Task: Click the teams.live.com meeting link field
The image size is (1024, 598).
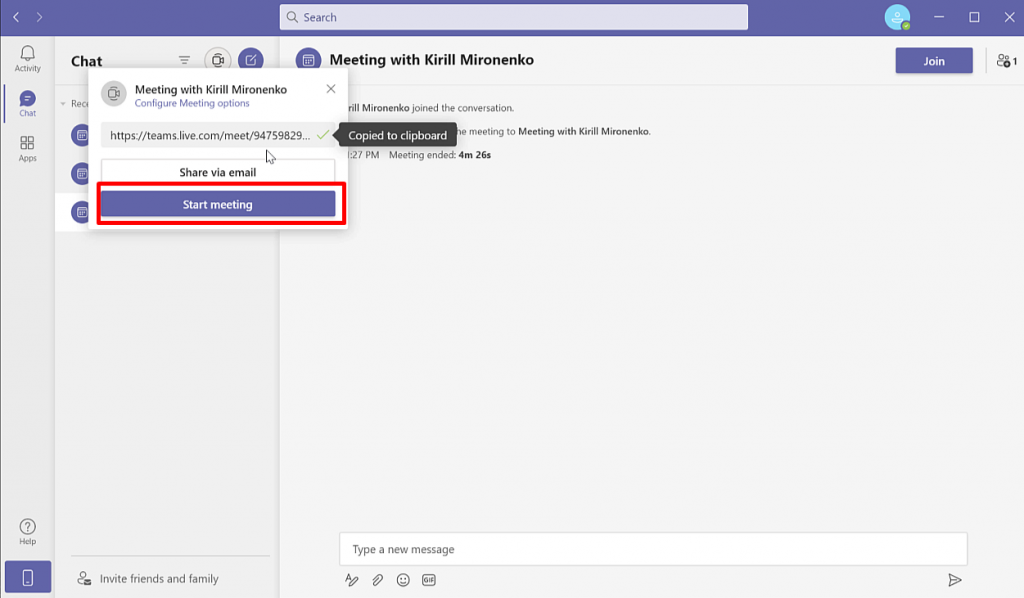Action: 218,135
